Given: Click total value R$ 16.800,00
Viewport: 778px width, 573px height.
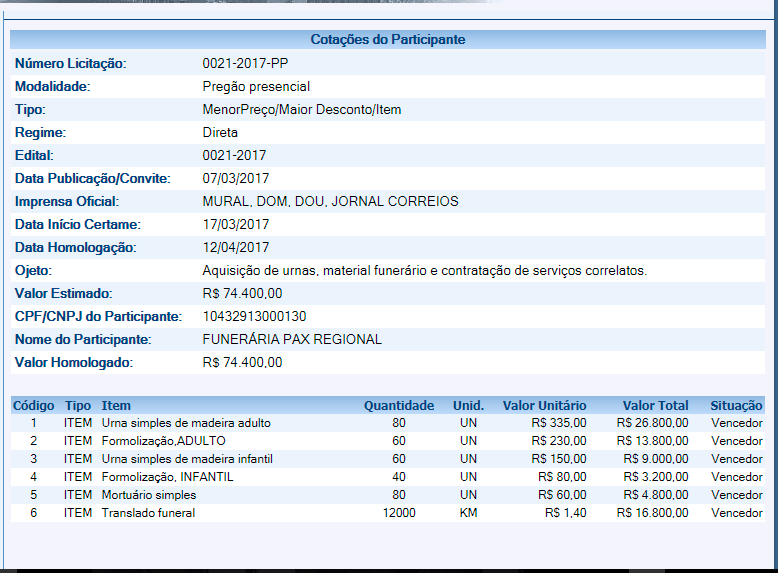Looking at the screenshot, I should (652, 512).
